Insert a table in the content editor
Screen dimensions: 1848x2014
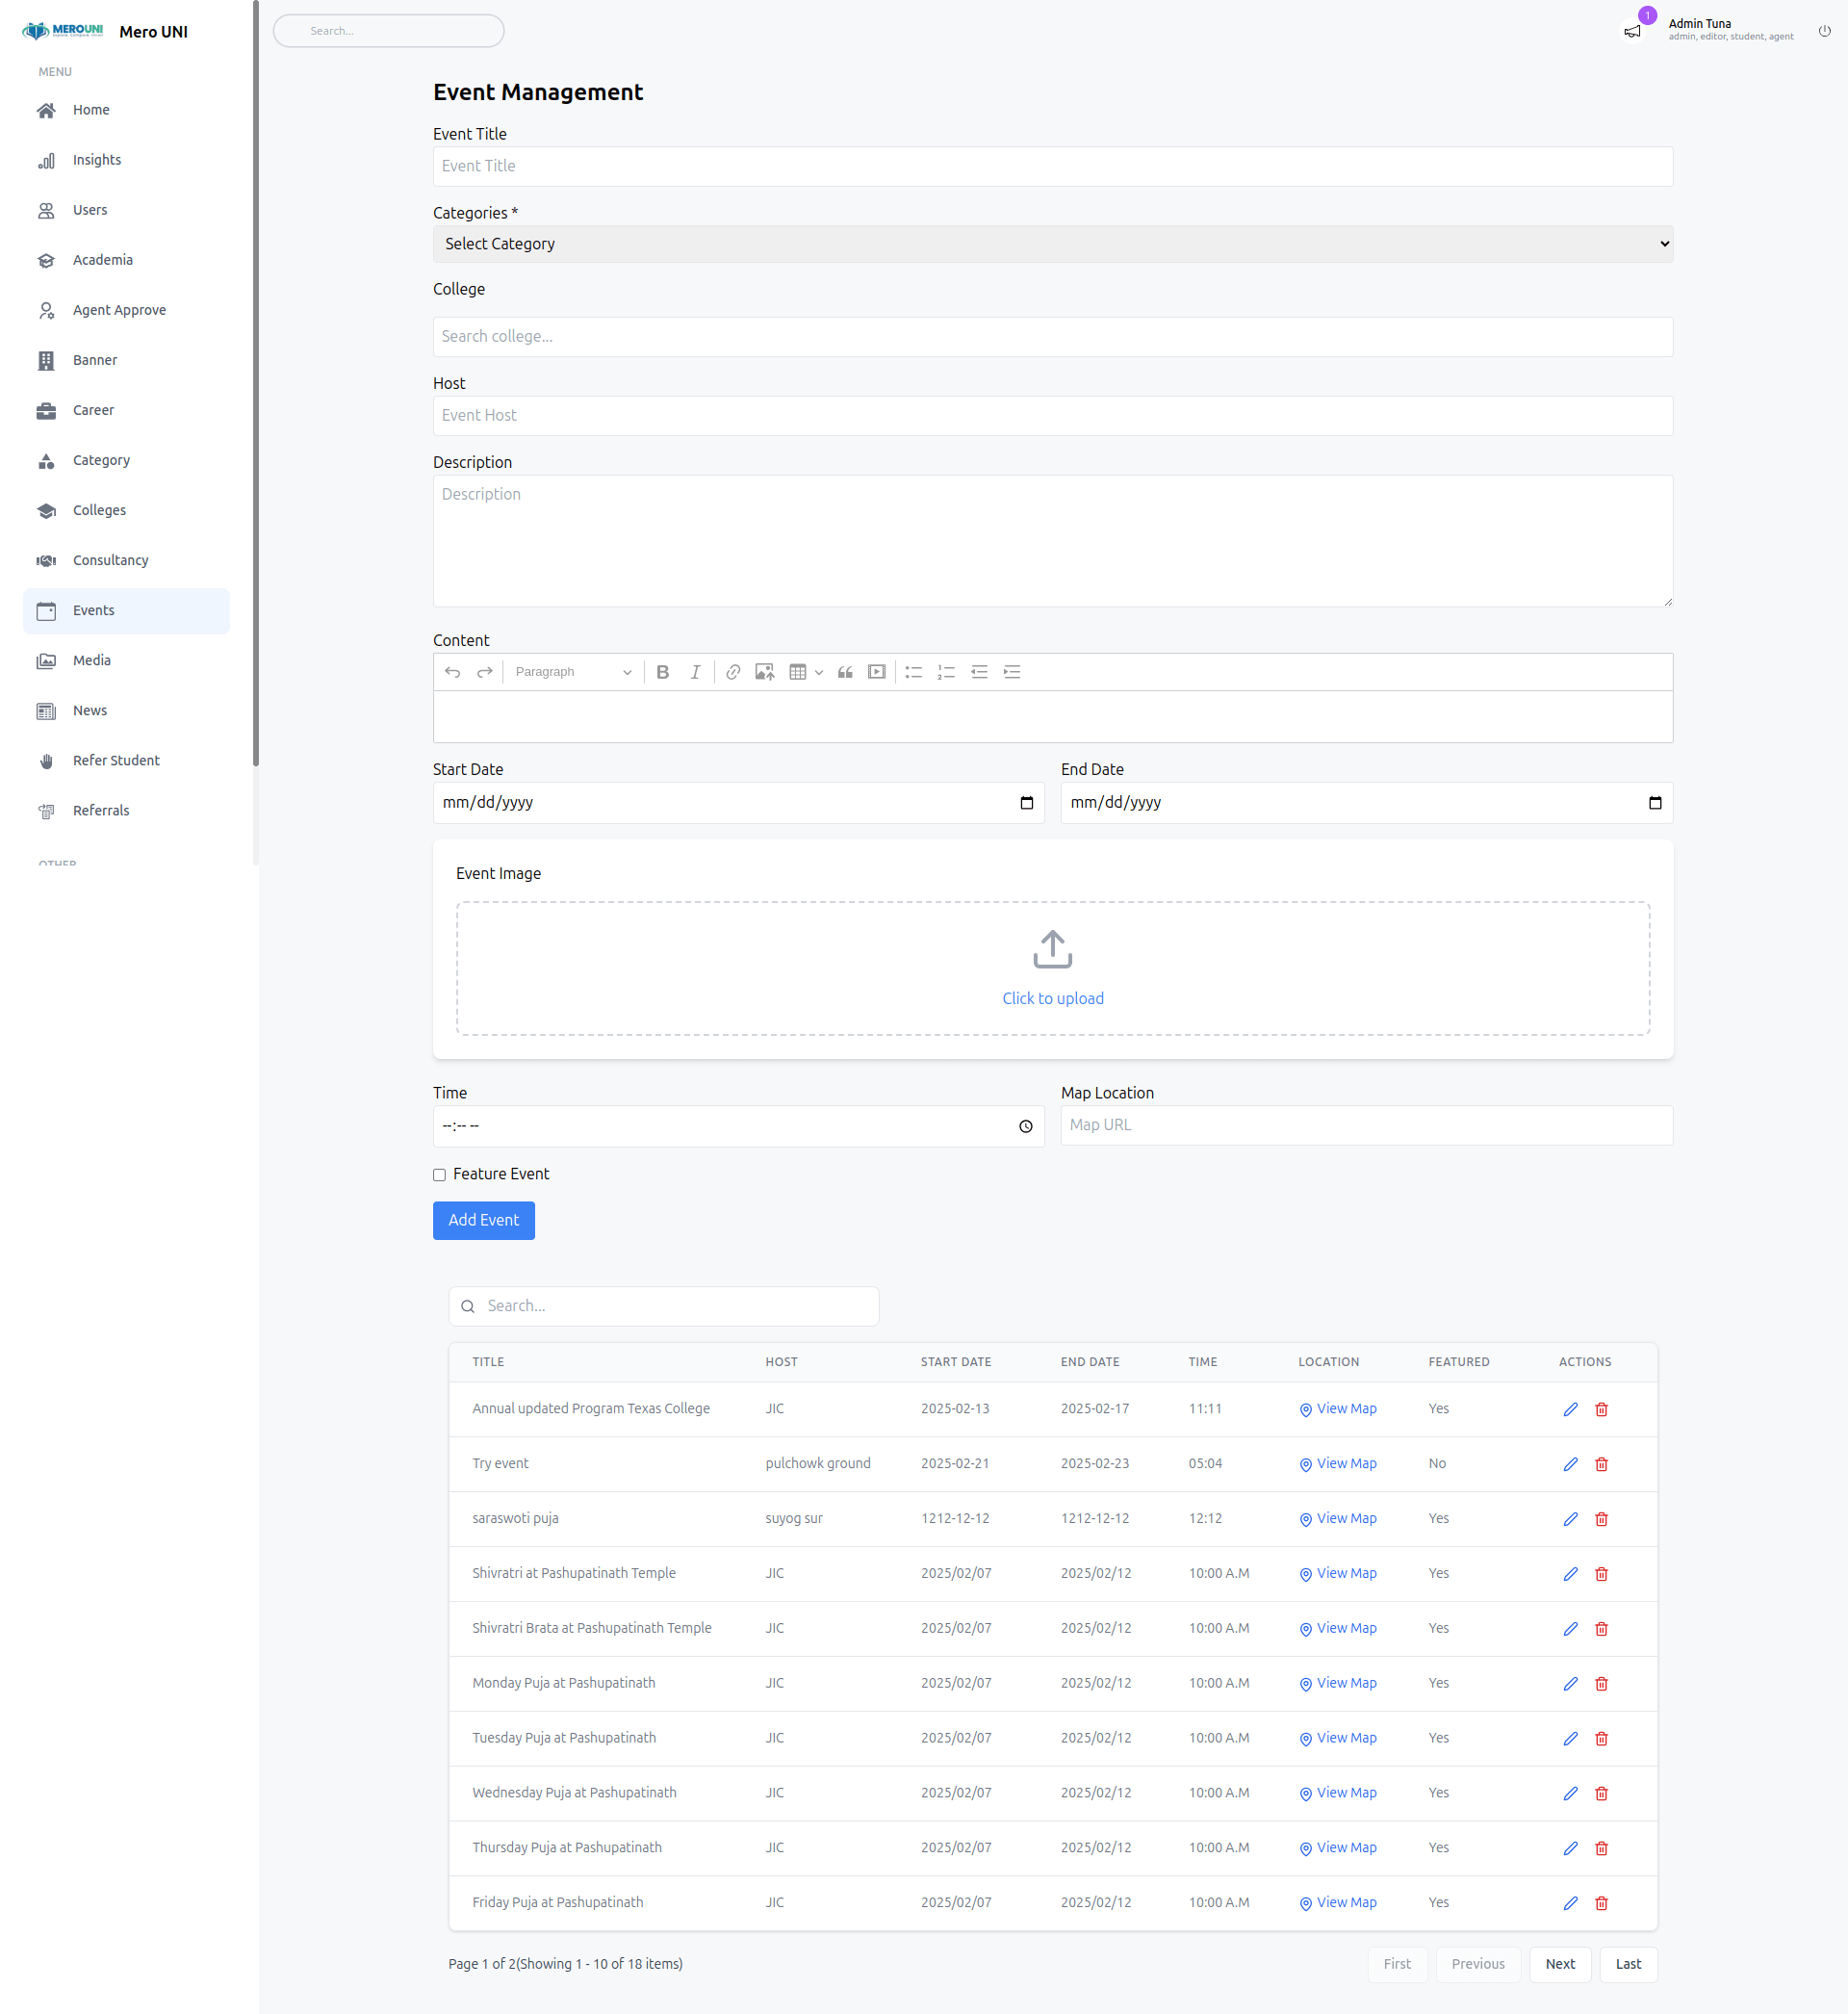click(798, 671)
